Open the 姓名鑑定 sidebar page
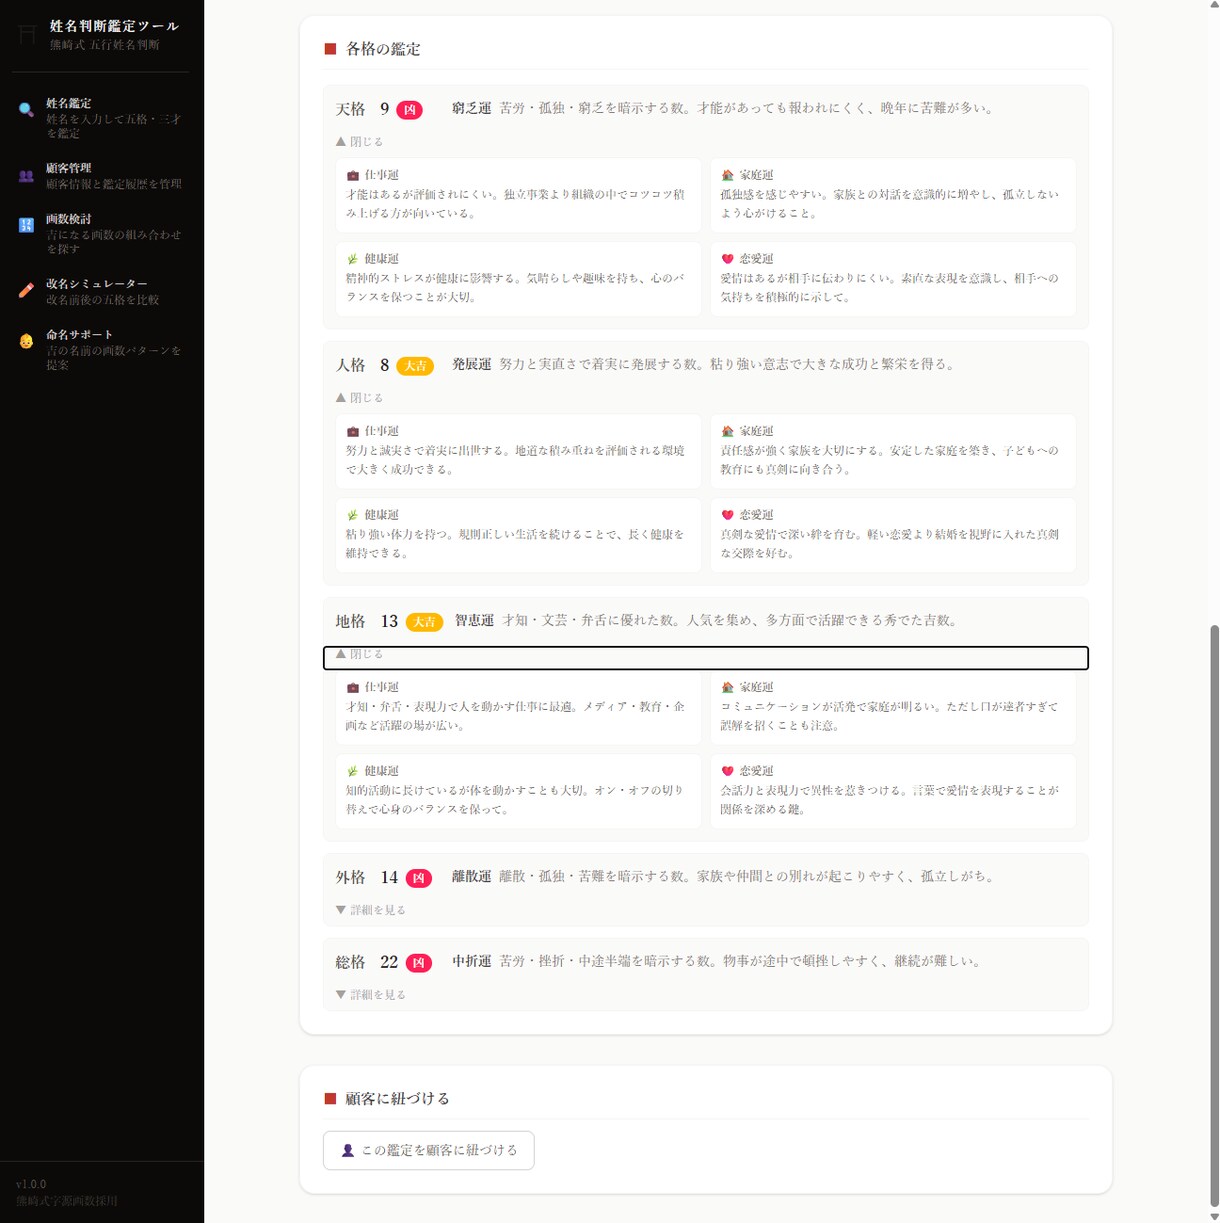 [x=102, y=118]
